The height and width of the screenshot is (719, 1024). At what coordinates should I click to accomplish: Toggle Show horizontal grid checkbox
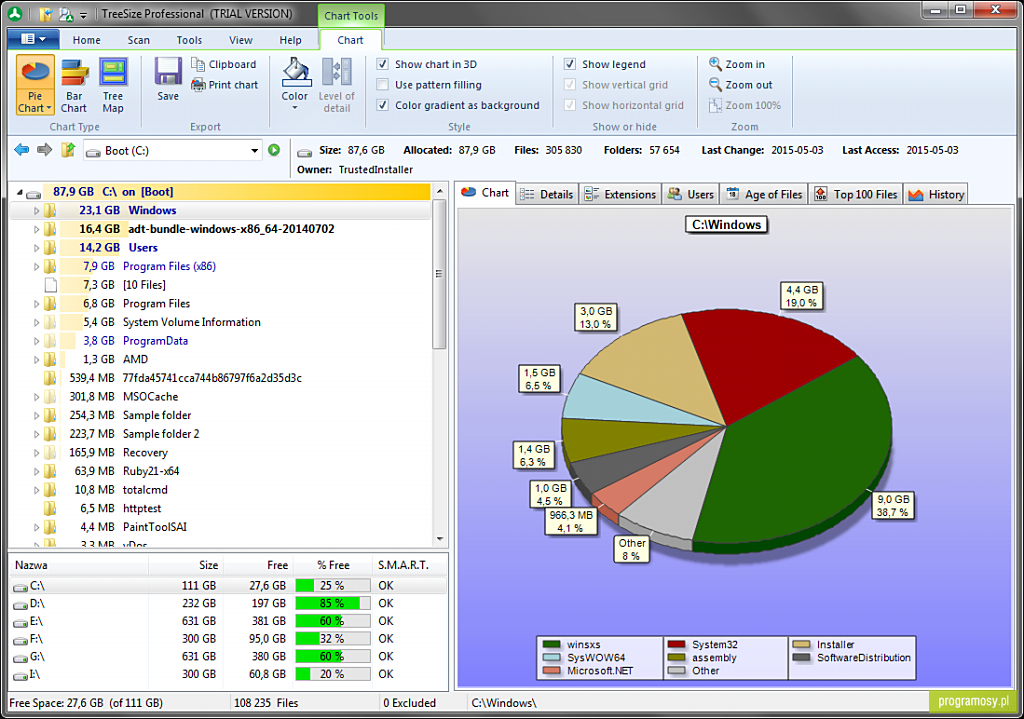(570, 105)
